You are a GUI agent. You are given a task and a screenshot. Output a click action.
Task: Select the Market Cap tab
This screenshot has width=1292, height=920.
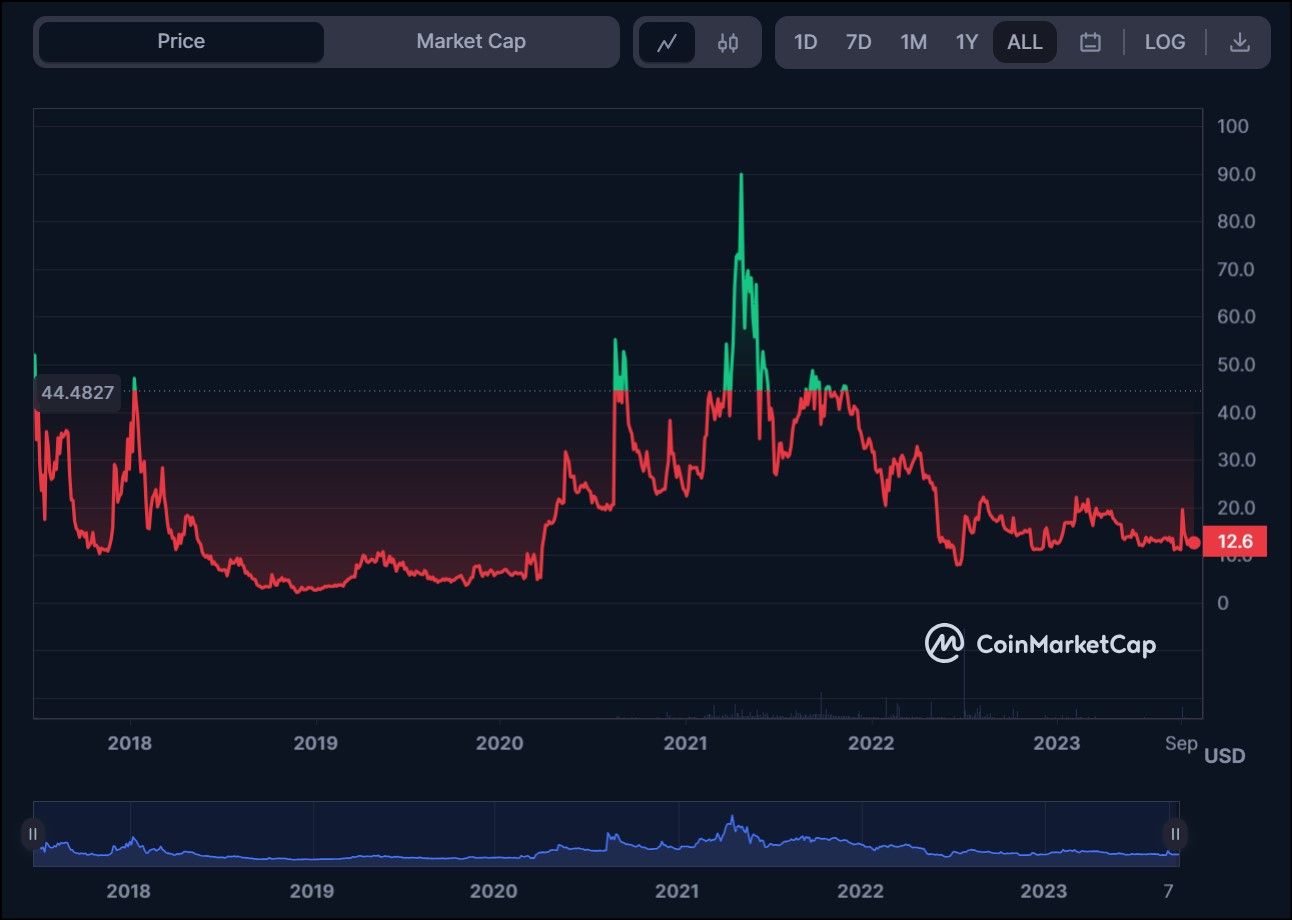470,42
